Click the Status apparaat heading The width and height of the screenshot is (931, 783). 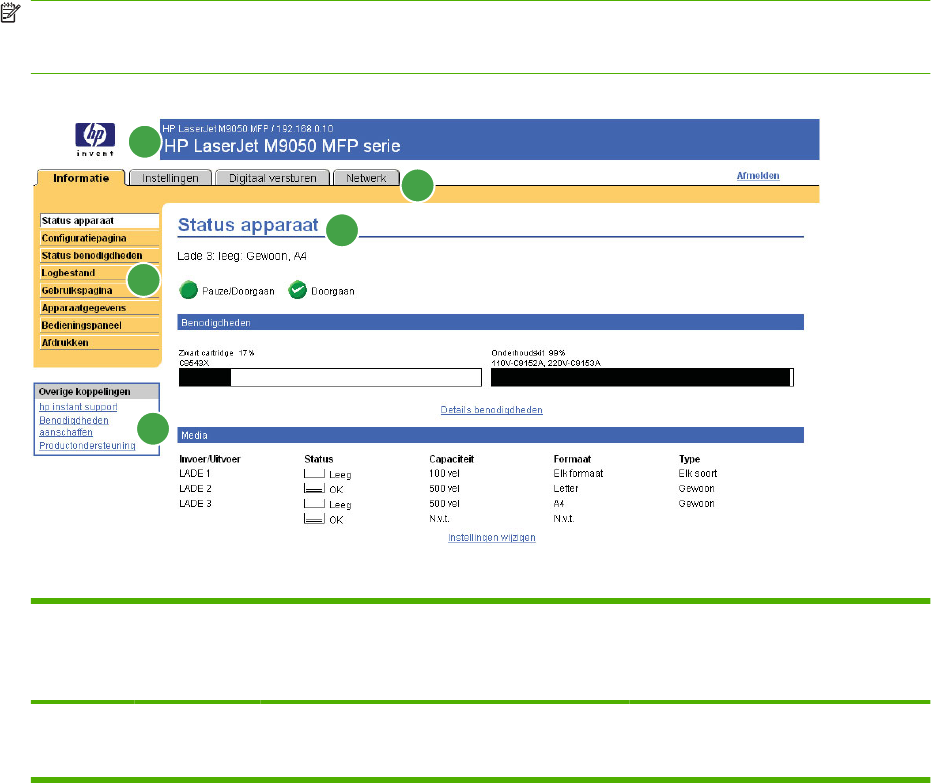coord(248,225)
